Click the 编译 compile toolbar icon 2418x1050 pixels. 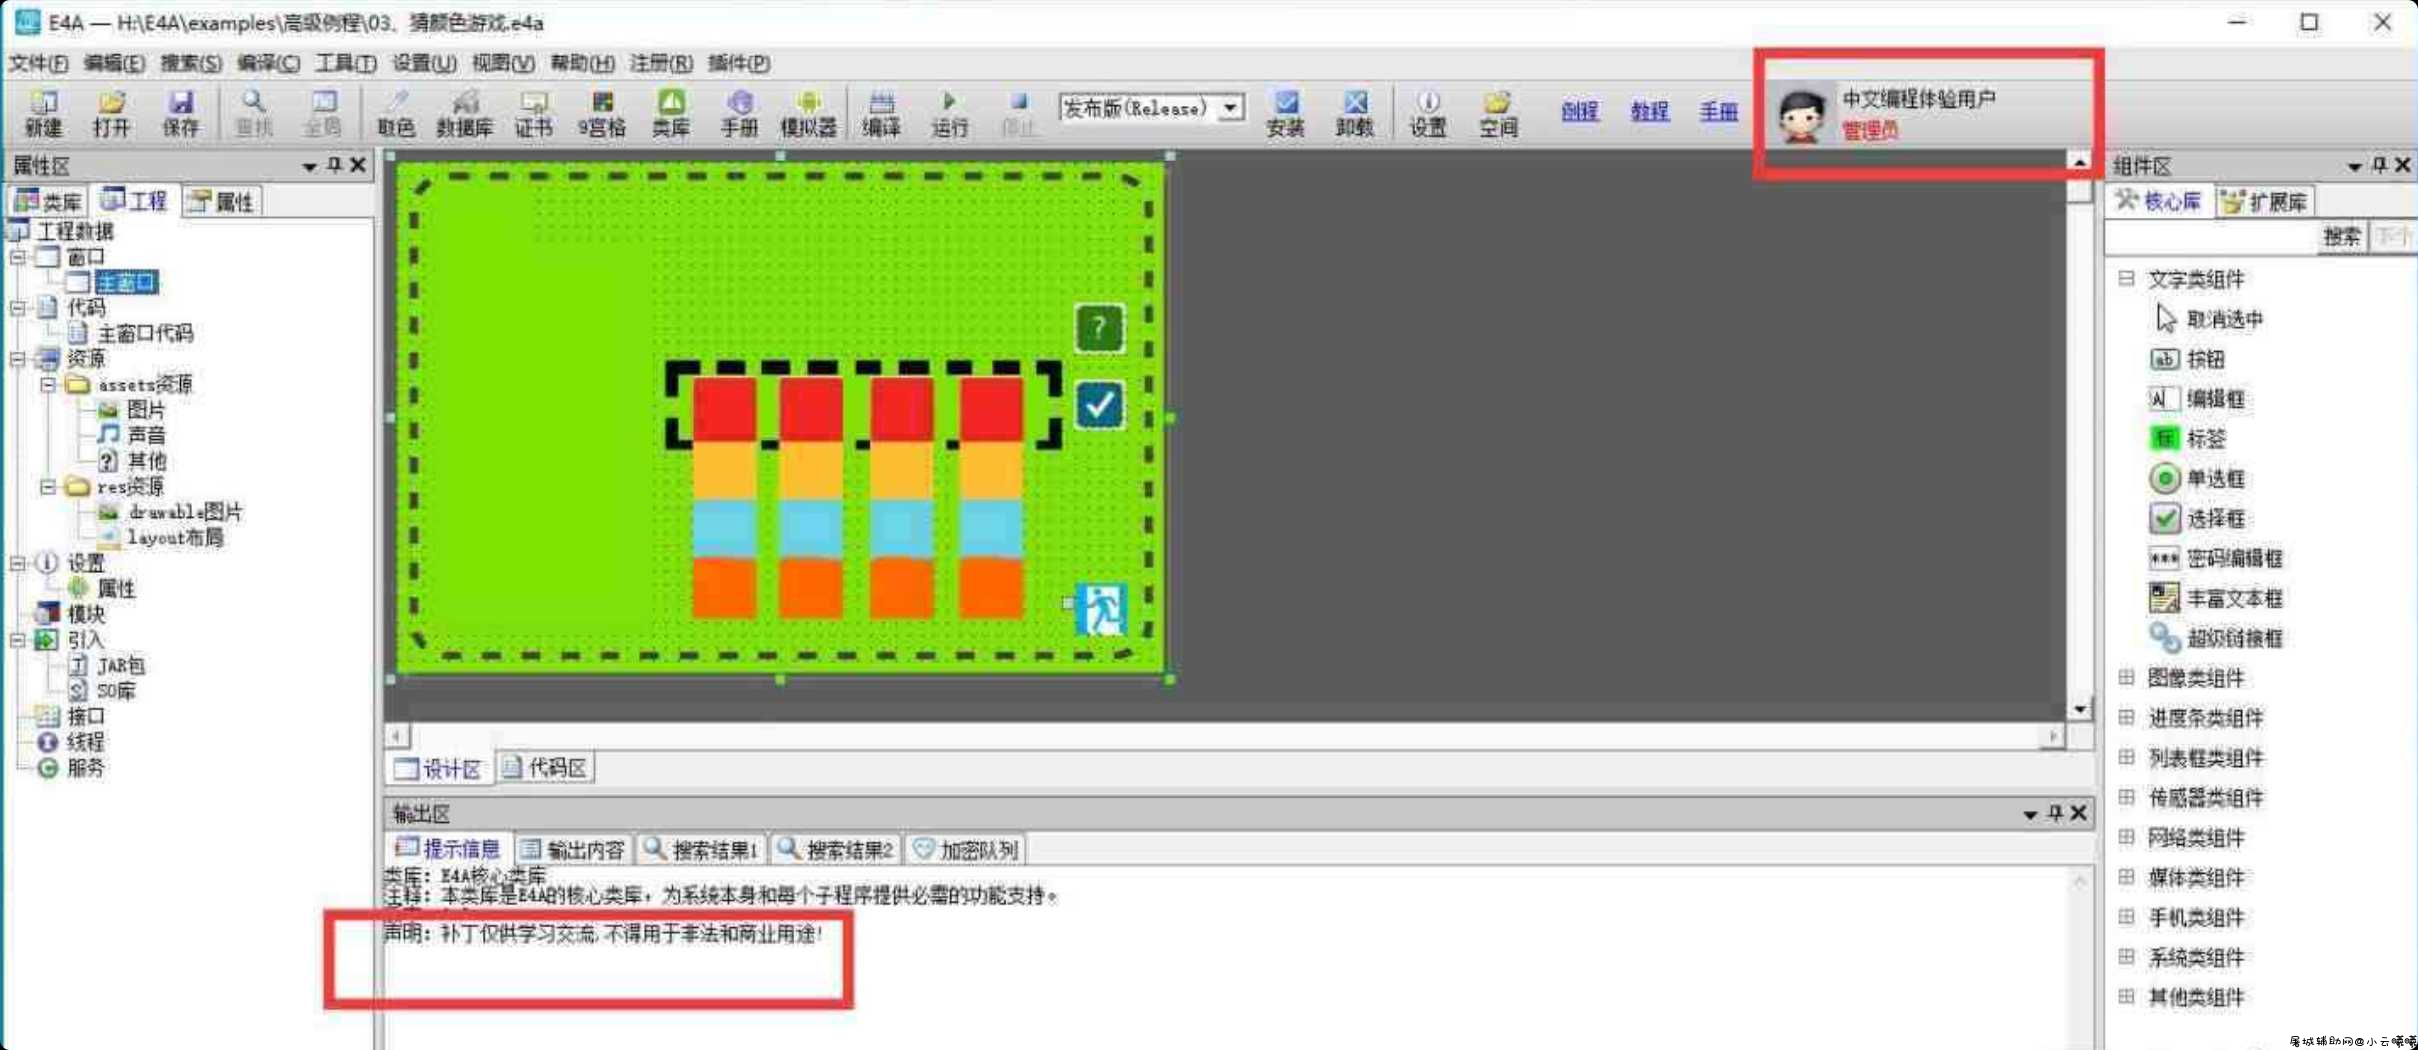(x=881, y=112)
